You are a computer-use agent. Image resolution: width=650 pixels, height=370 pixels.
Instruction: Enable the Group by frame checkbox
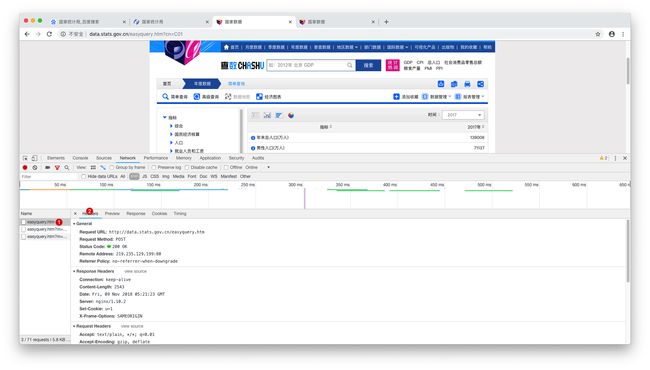coord(112,167)
